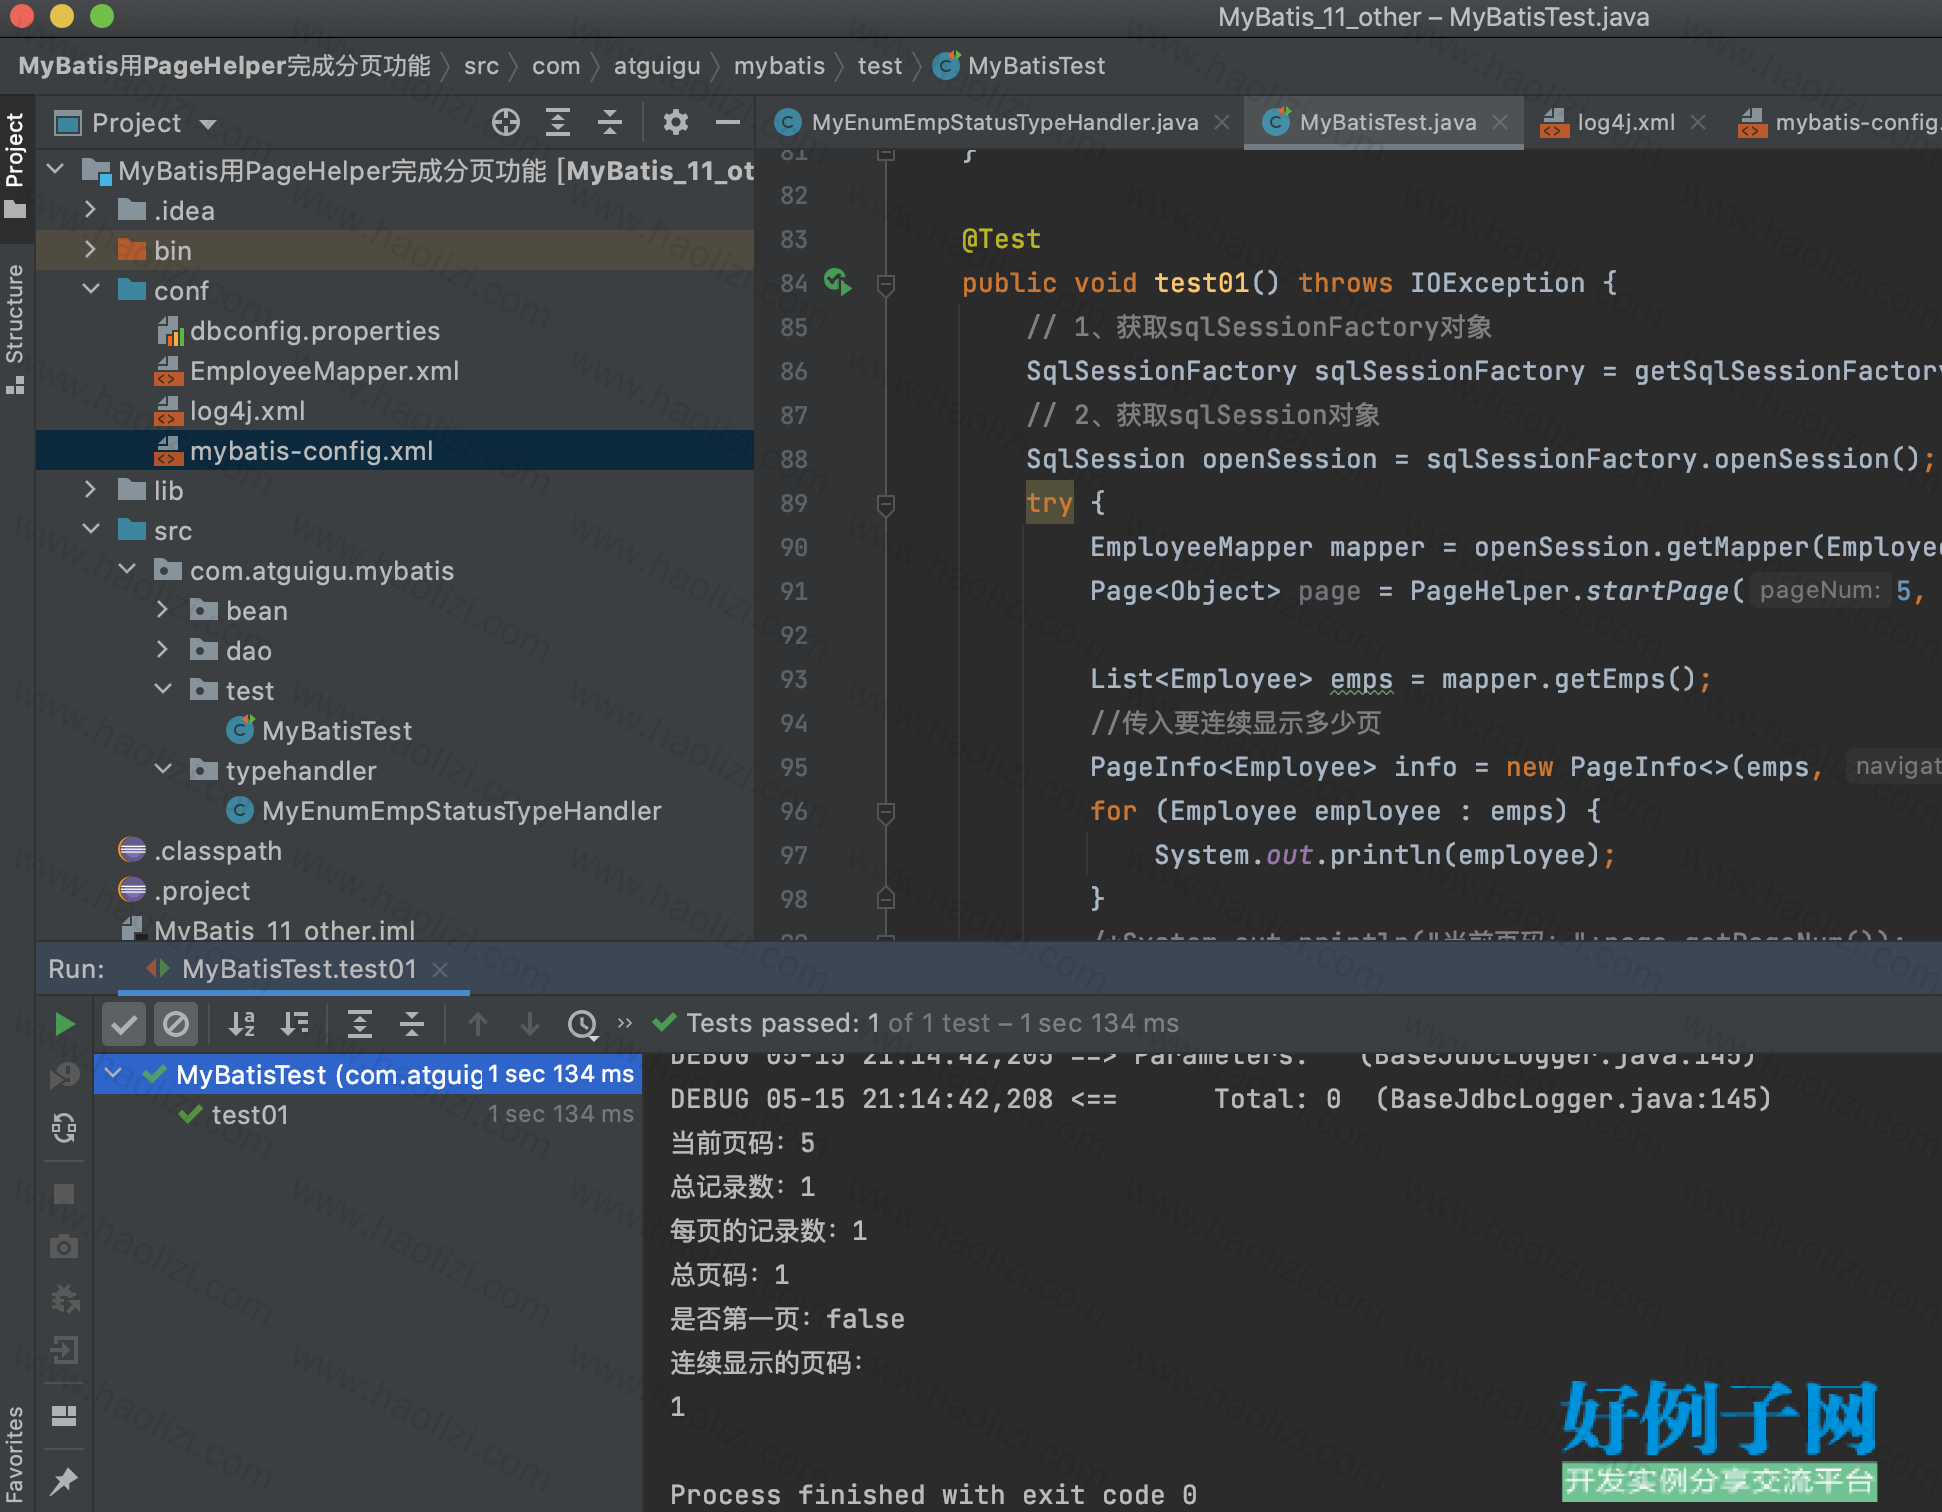The height and width of the screenshot is (1512, 1942).
Task: Collapse all test results
Action: 412,1024
